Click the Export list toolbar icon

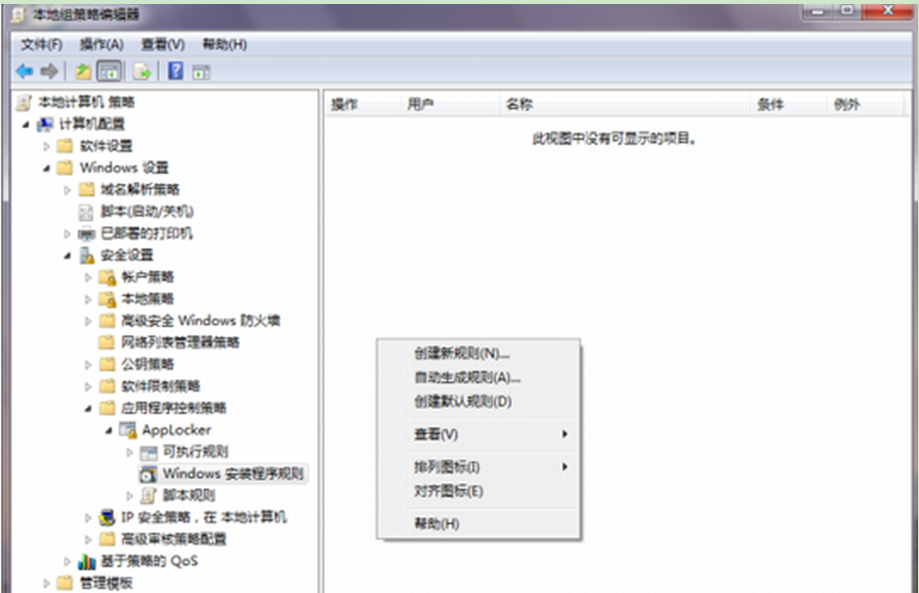tap(142, 71)
